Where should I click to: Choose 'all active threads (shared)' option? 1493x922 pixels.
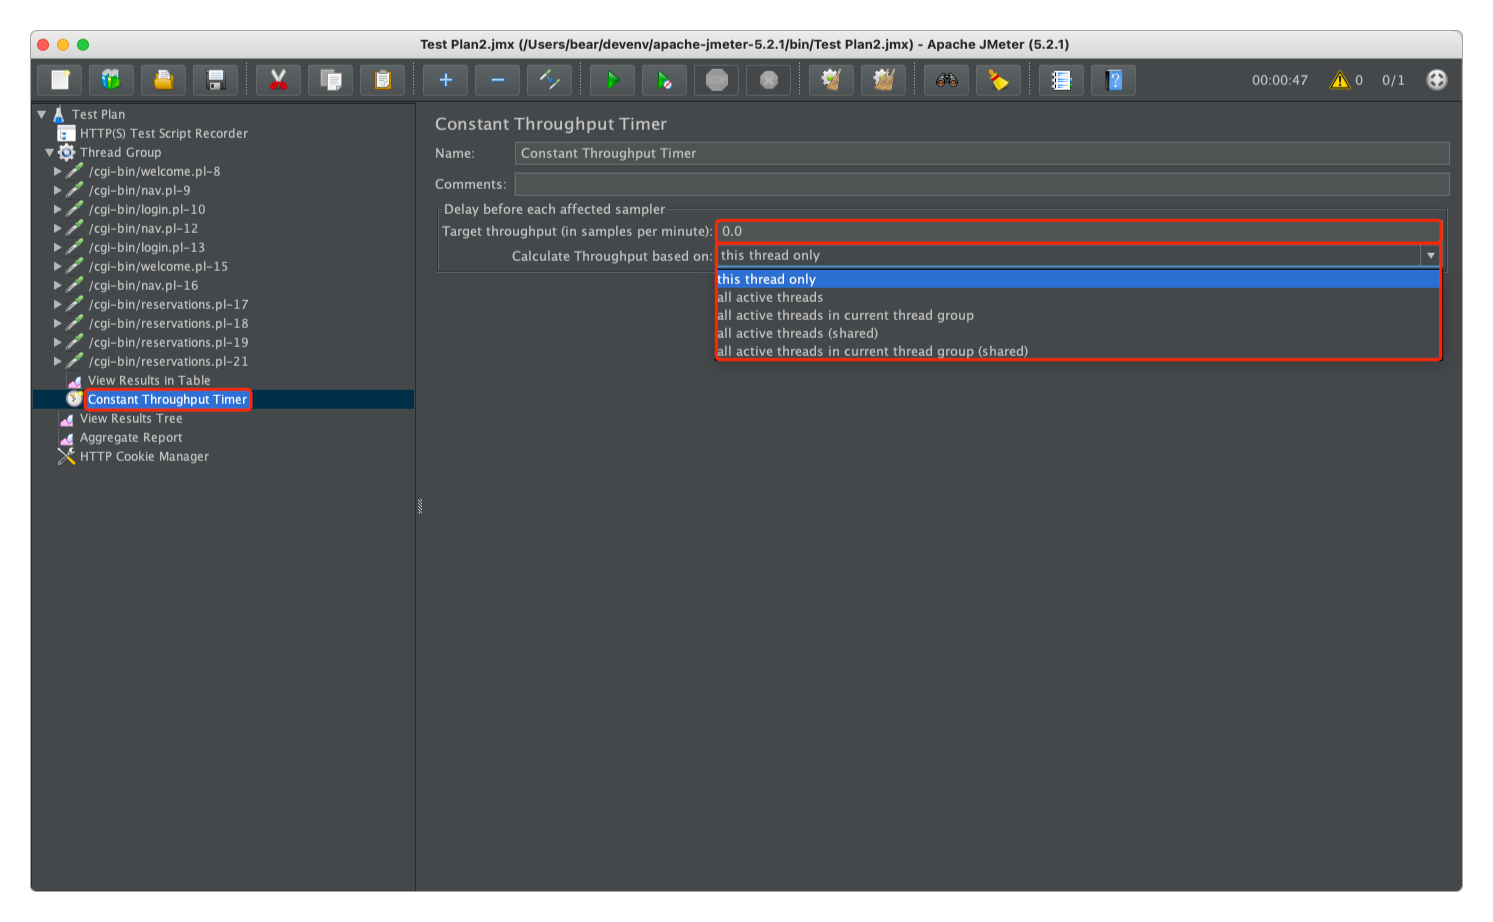click(1078, 333)
